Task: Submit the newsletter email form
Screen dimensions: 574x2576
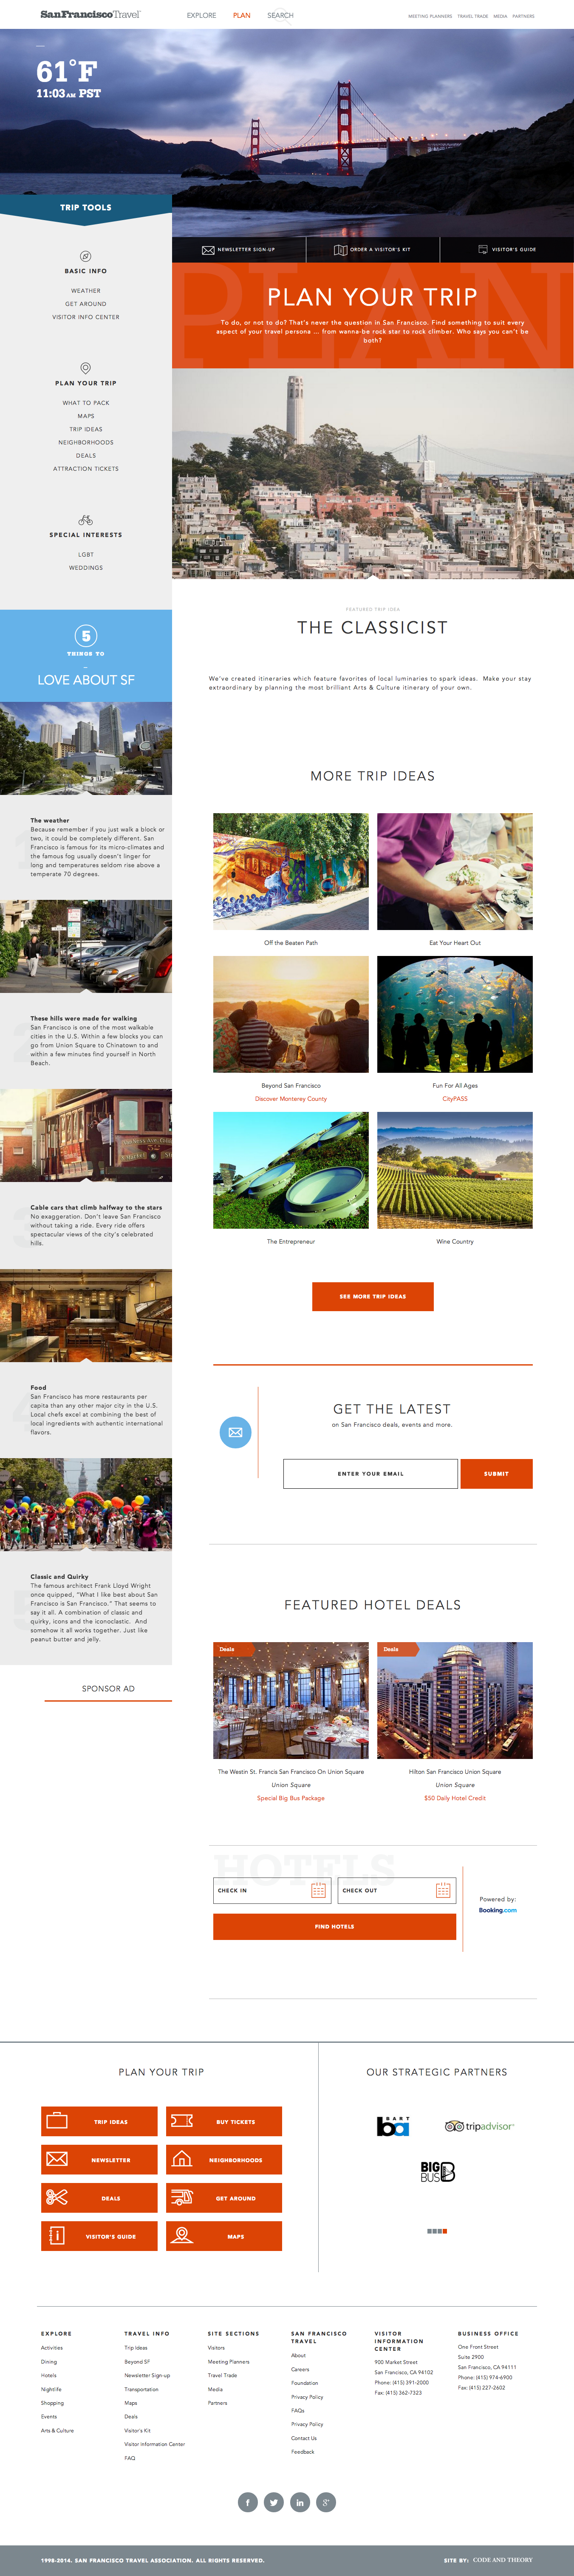Action: [496, 1473]
